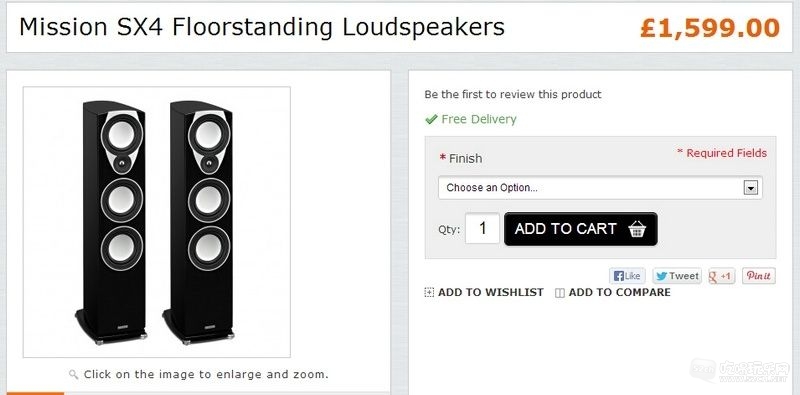Viewport: 800px width, 395px height.
Task: Click the right speaker in product image
Action: pos(199,222)
